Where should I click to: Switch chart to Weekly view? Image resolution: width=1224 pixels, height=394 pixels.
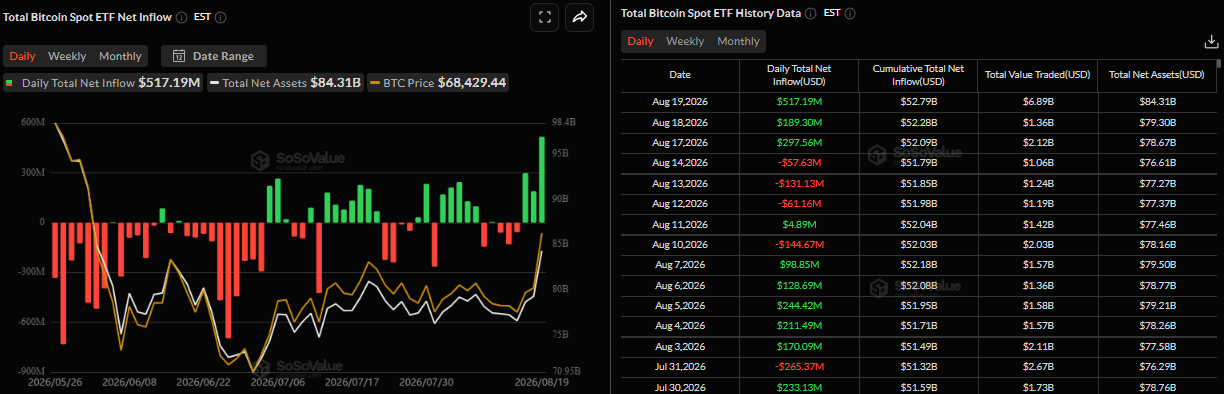(67, 56)
